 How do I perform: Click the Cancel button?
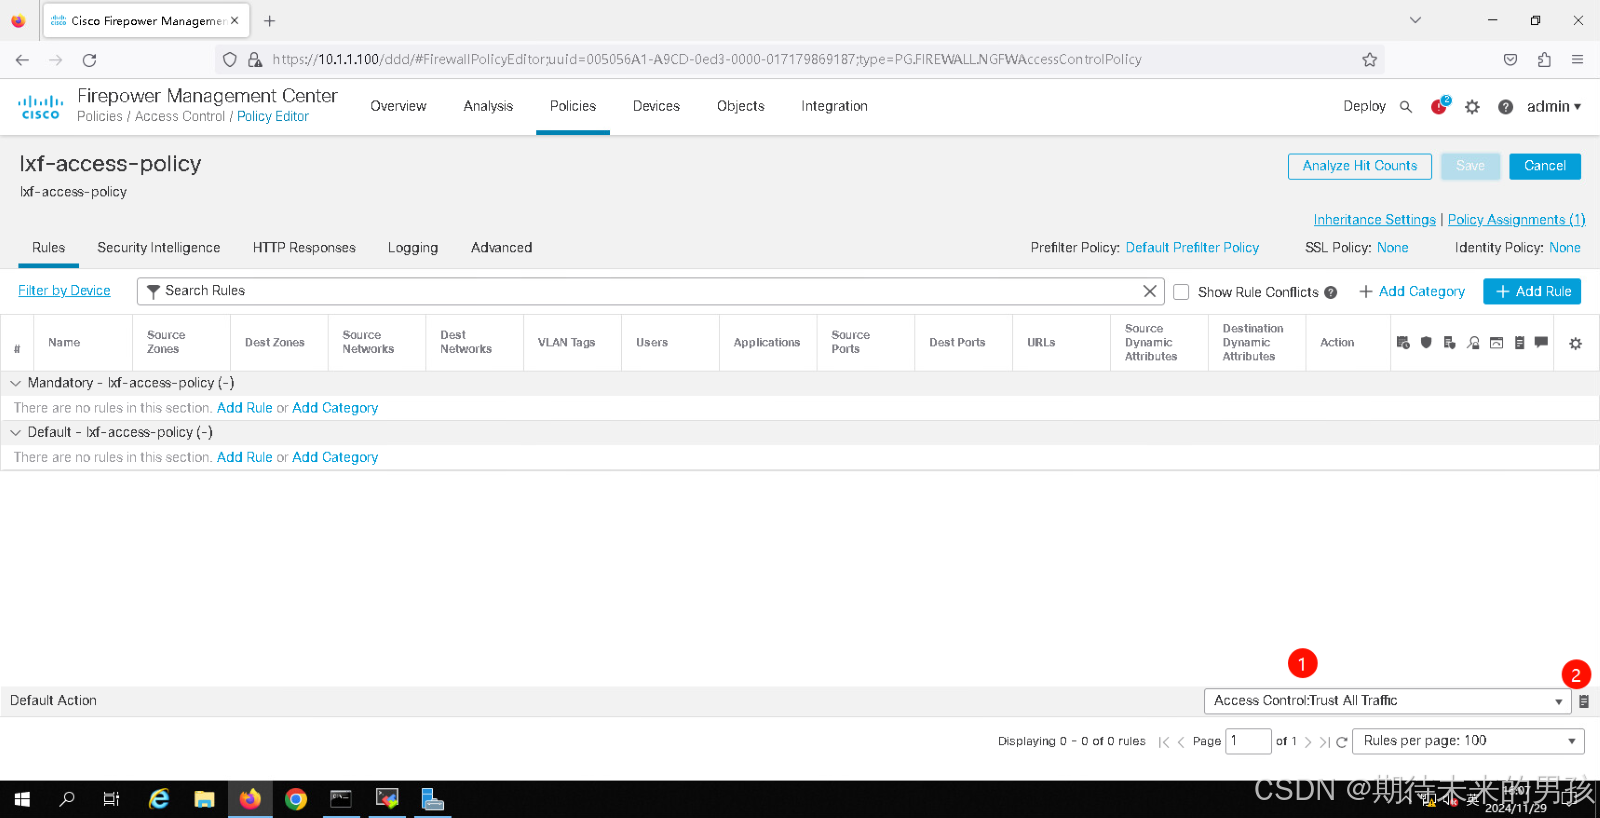click(1545, 166)
